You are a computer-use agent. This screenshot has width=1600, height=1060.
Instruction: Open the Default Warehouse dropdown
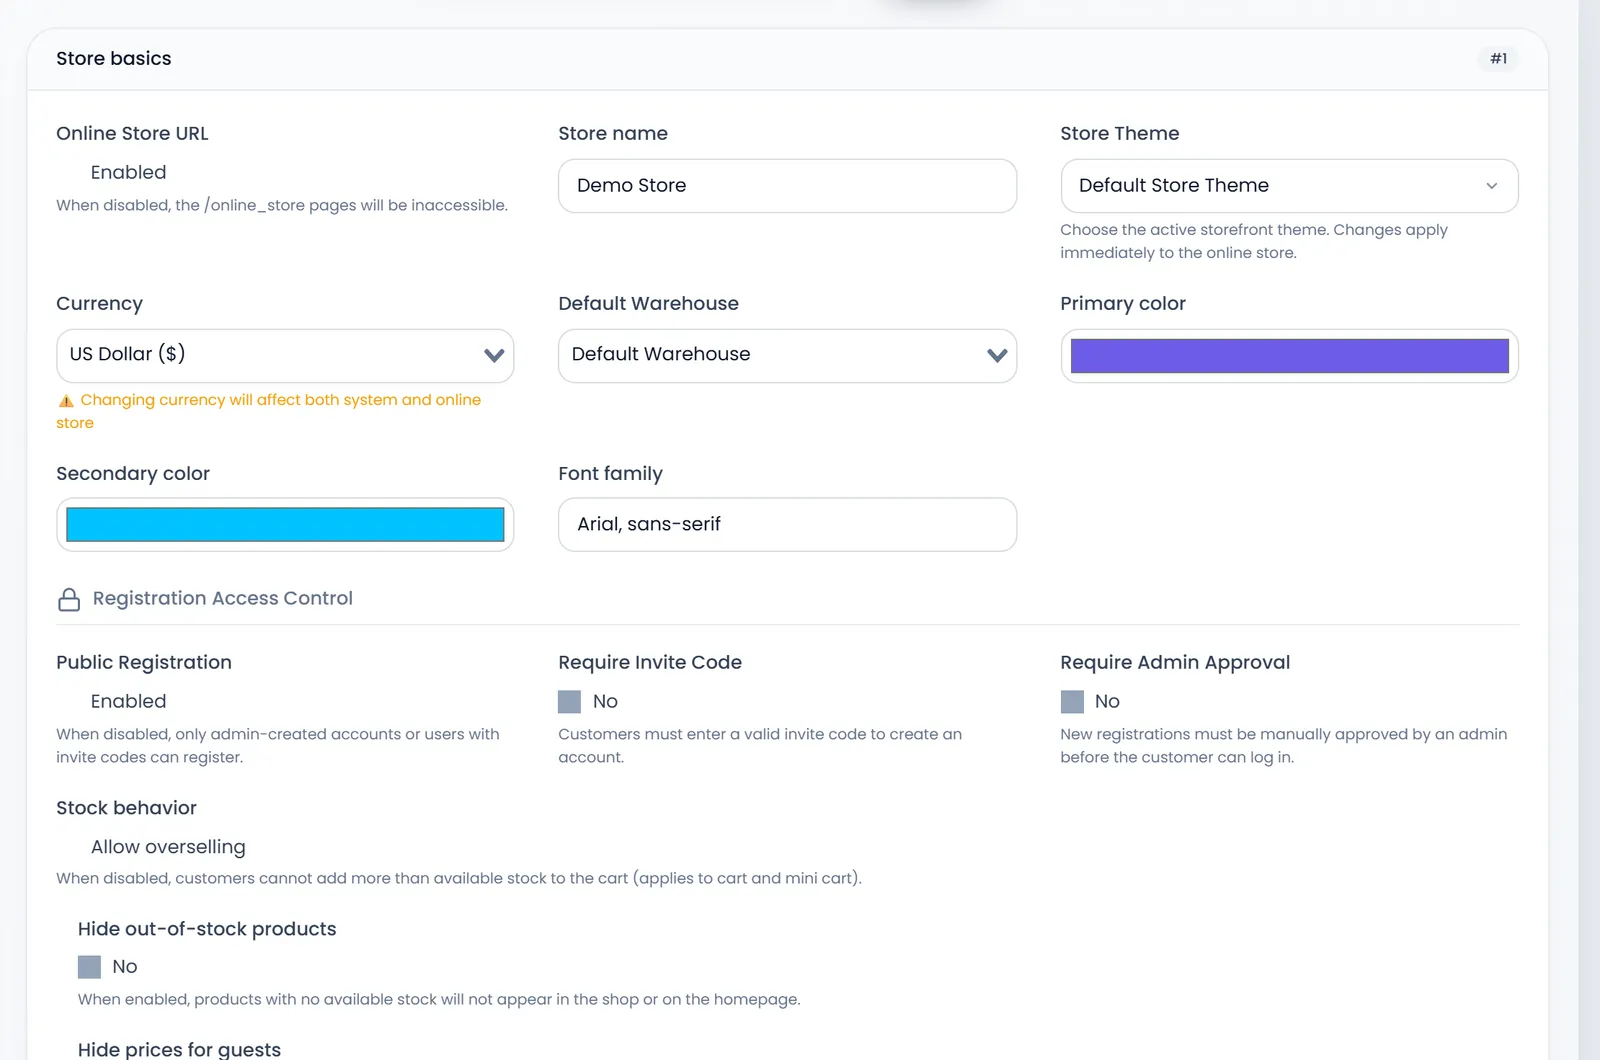[x=787, y=356]
